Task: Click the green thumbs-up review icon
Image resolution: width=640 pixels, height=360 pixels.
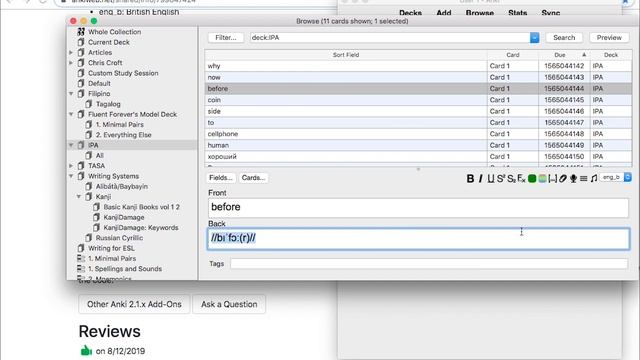Action: [86, 350]
